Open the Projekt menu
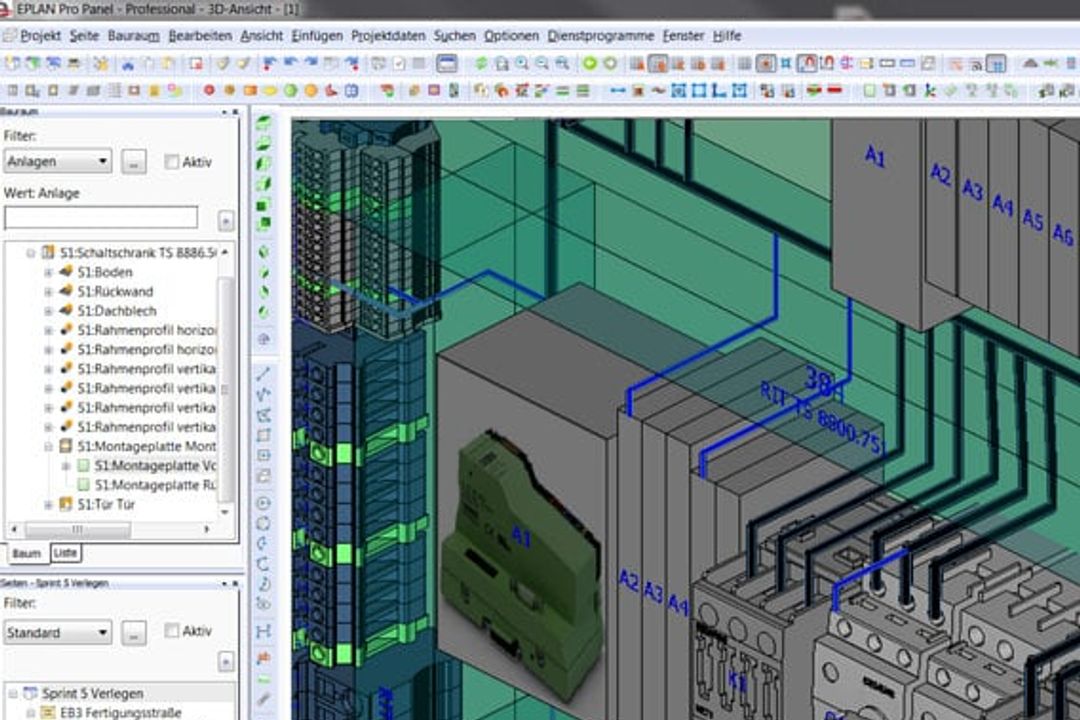This screenshot has height=720, width=1080. pyautogui.click(x=40, y=35)
